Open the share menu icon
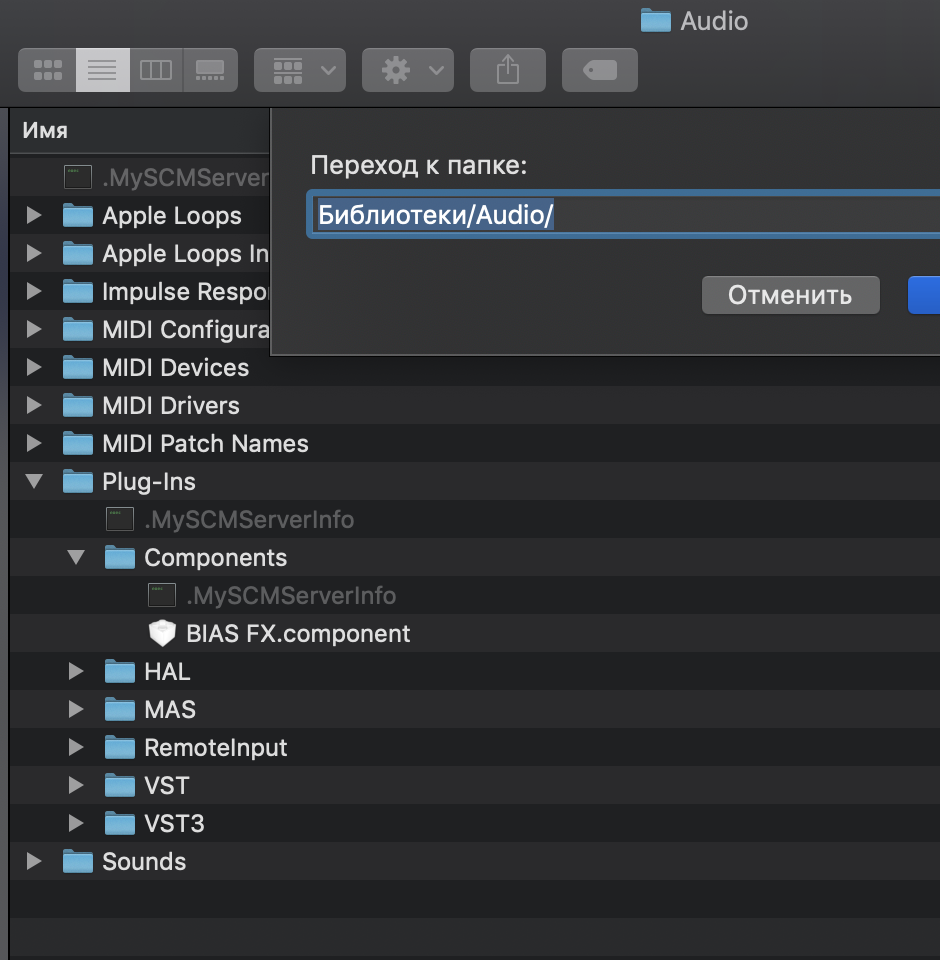The width and height of the screenshot is (940, 960). tap(508, 70)
